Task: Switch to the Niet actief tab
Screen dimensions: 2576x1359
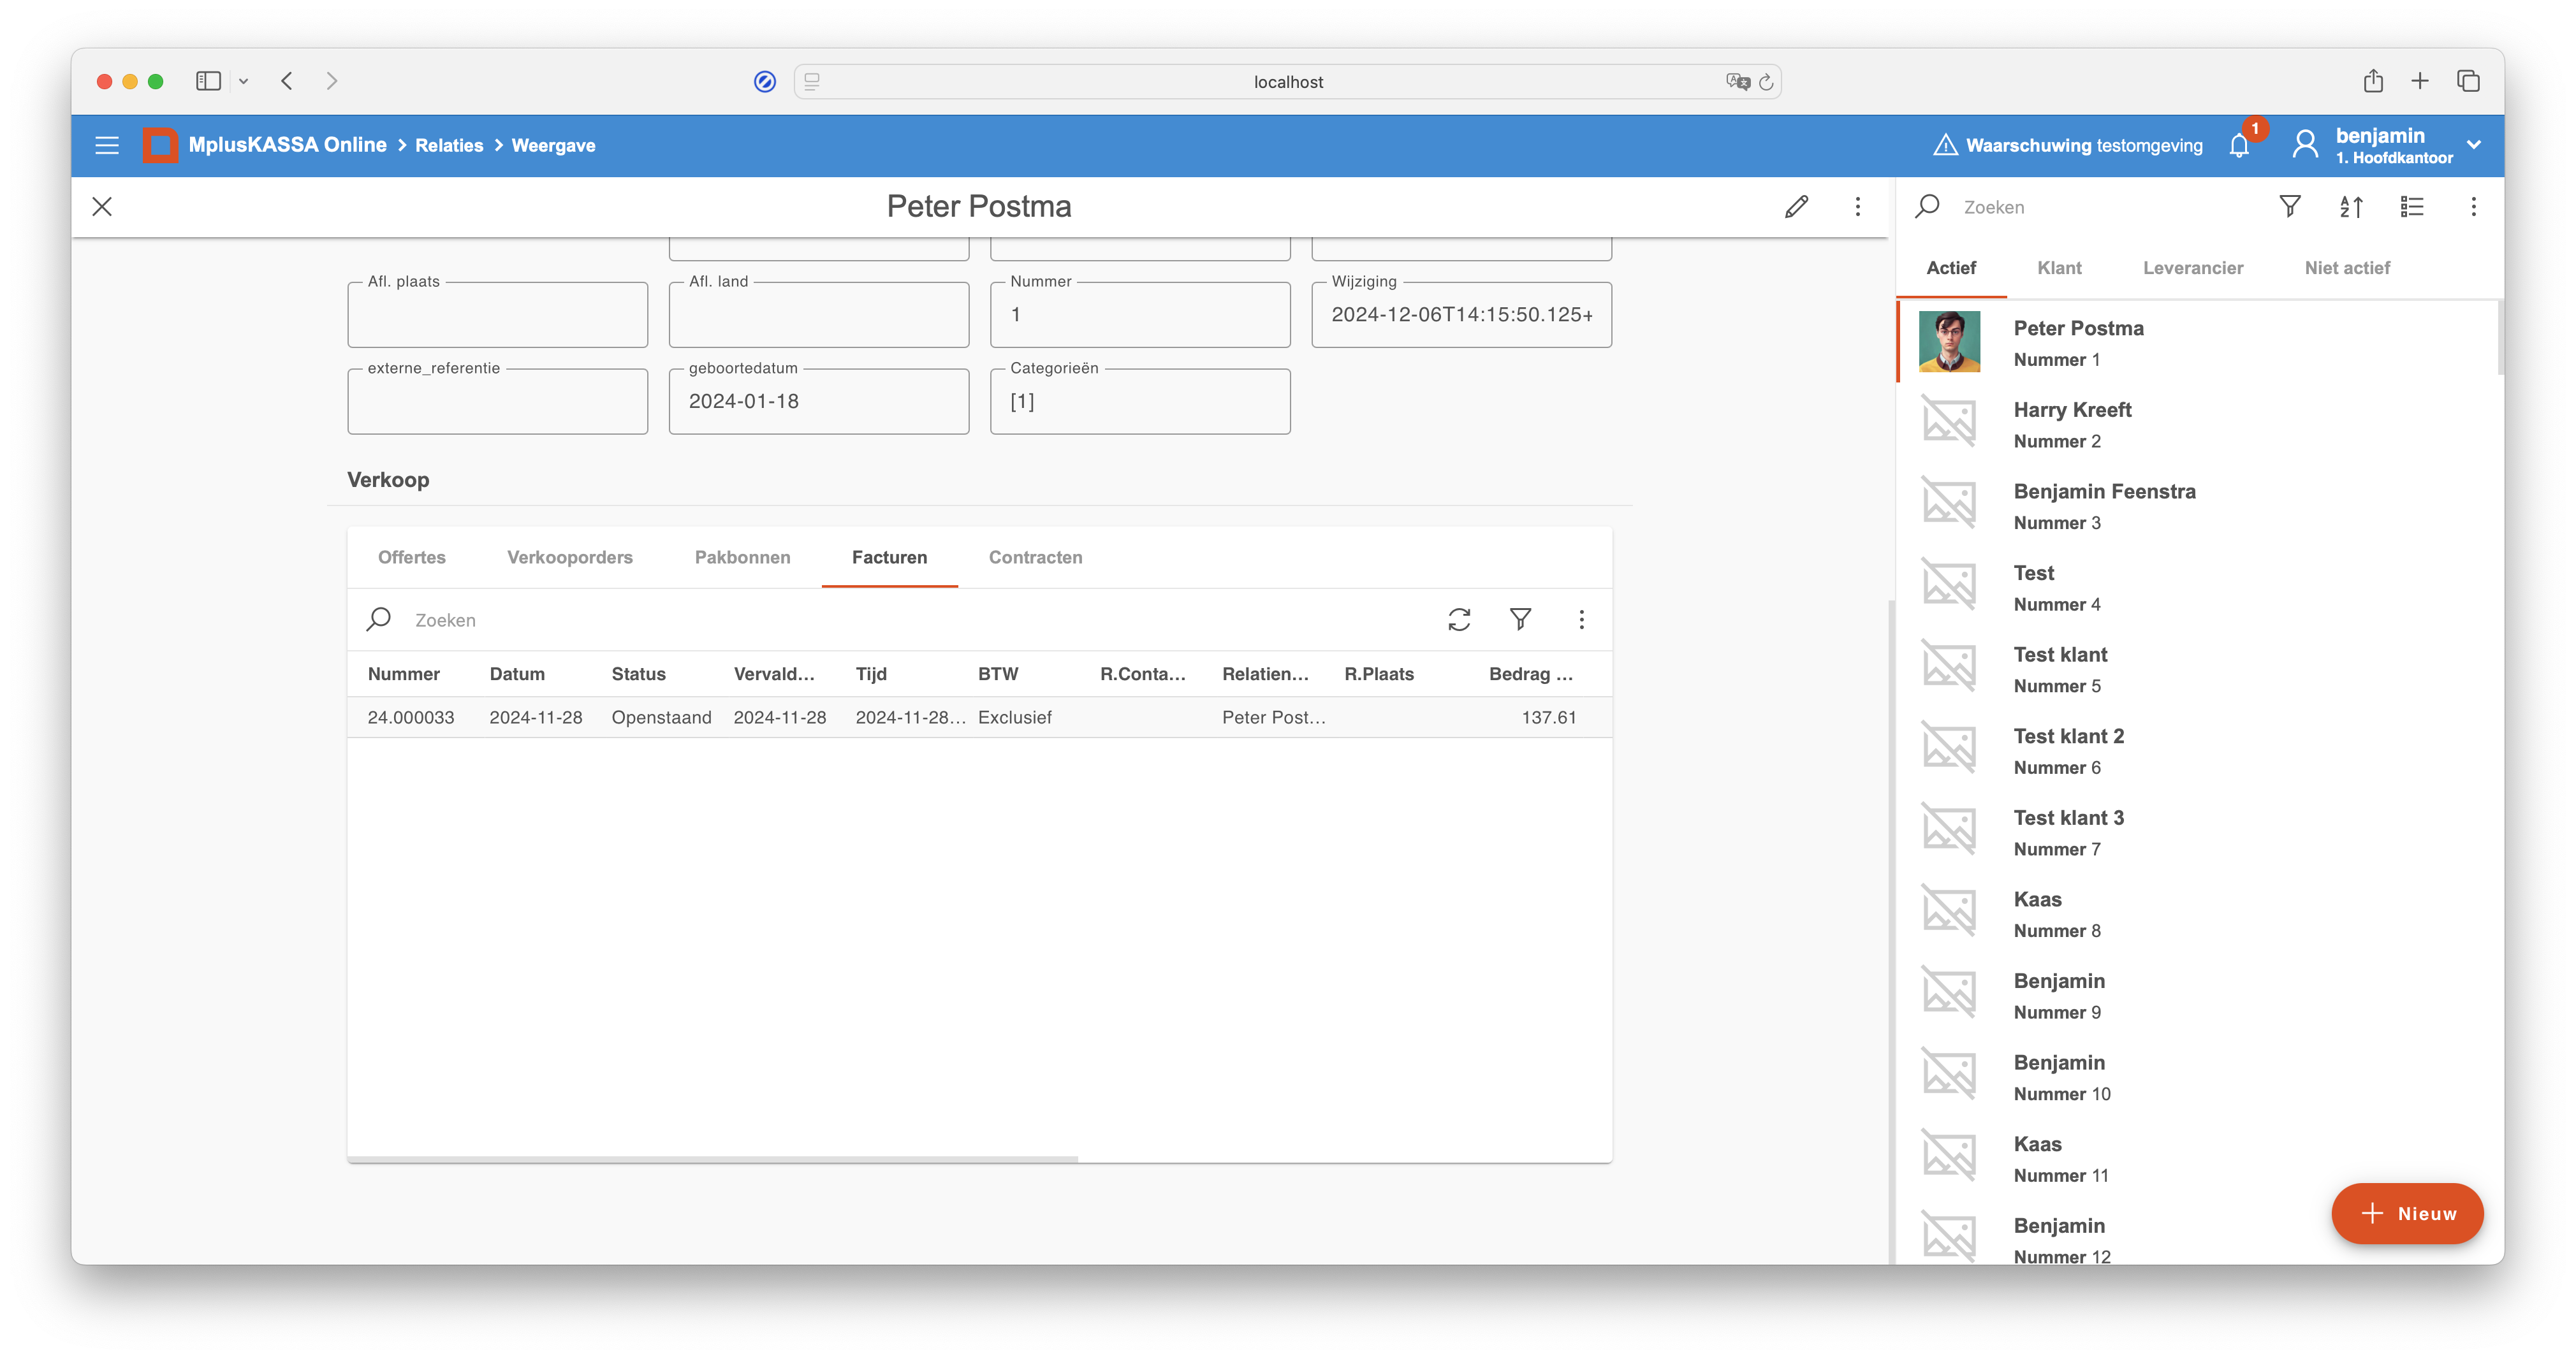Action: [2348, 268]
